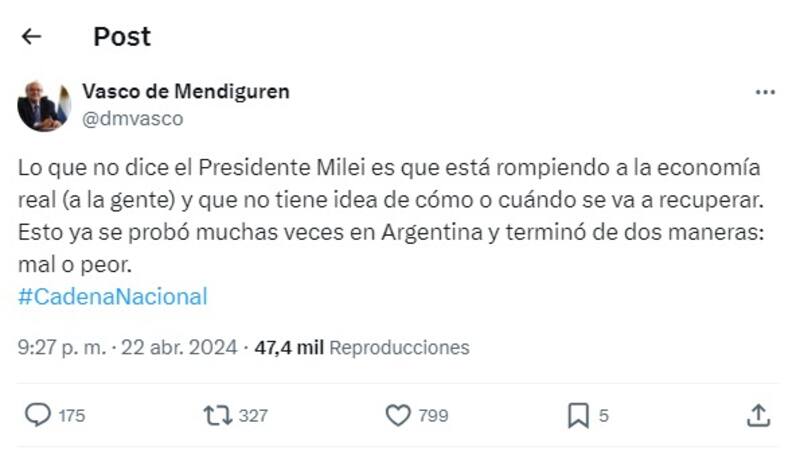Open the @dmvasco handle link
The image size is (800, 458).
[x=132, y=118]
